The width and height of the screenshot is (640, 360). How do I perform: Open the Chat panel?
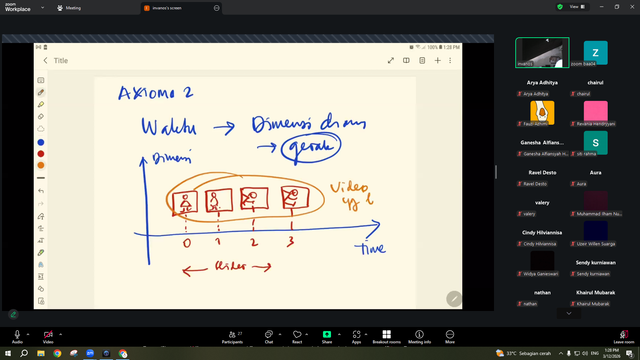269,337
